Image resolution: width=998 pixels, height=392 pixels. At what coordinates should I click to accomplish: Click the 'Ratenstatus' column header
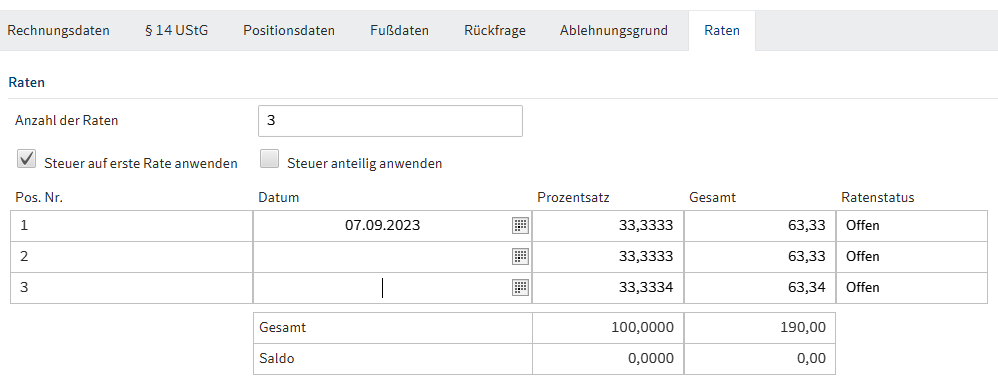pyautogui.click(x=878, y=197)
